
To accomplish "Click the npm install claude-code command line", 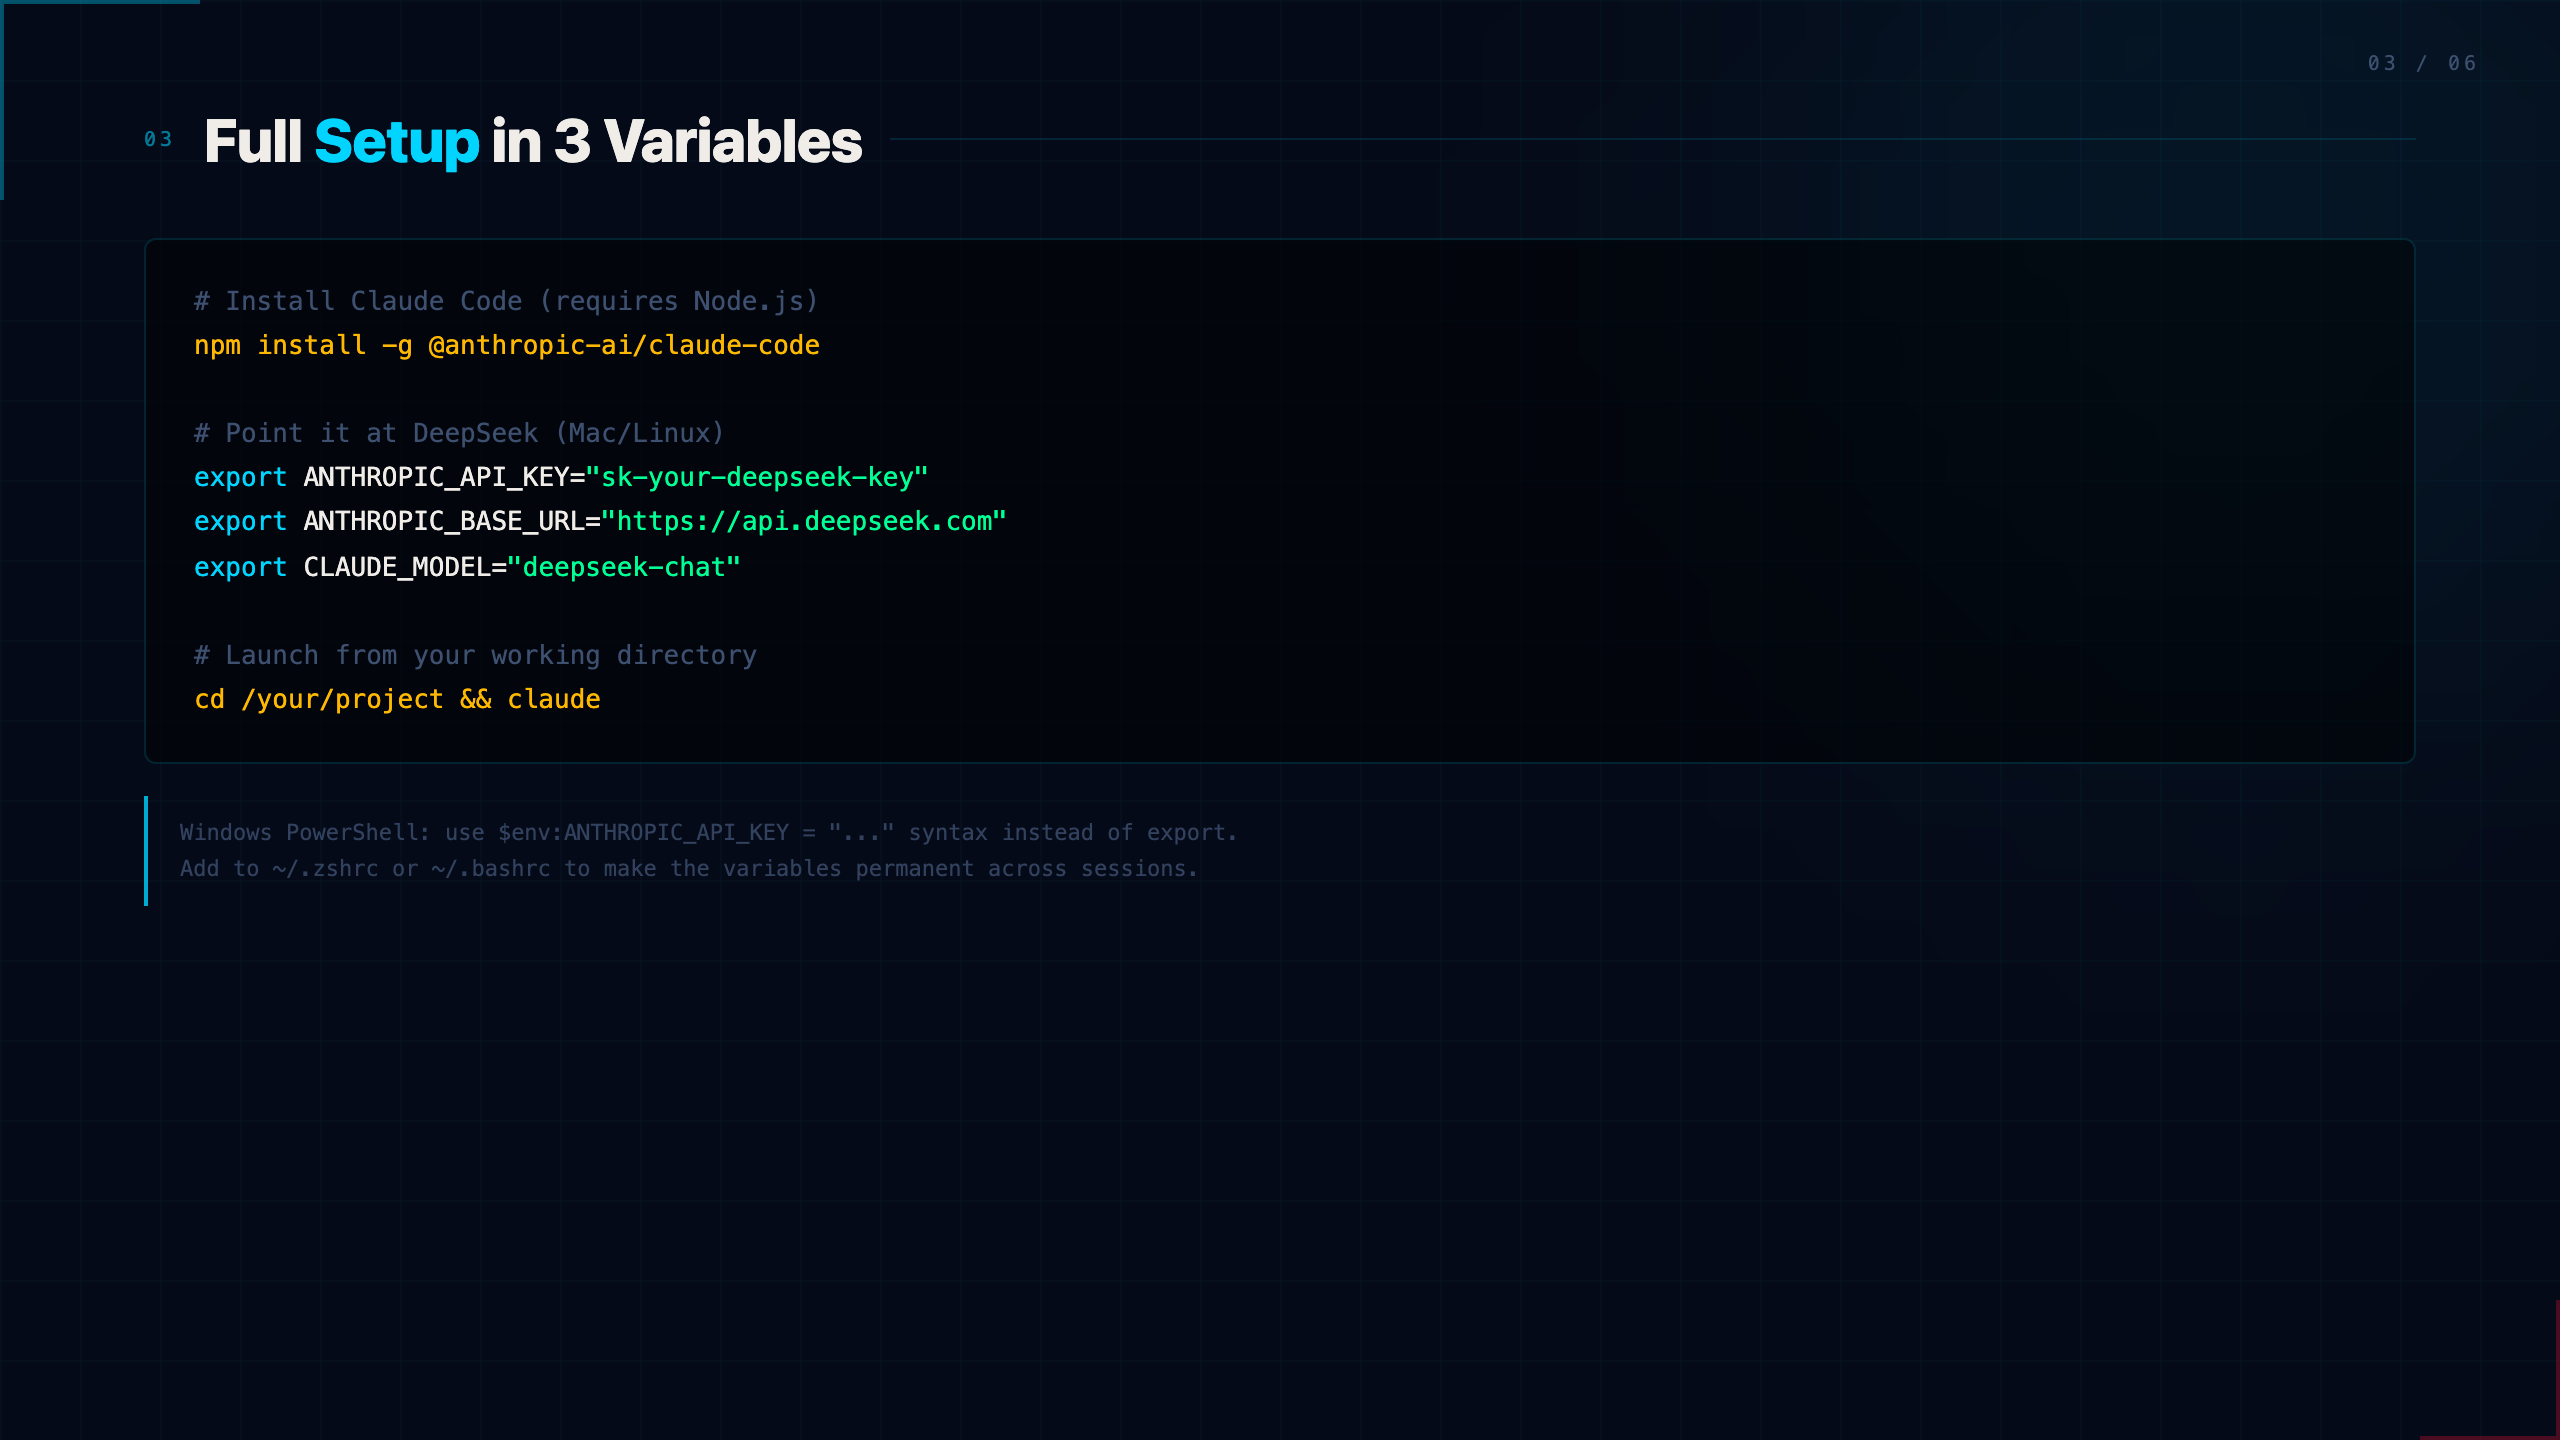I will [x=507, y=345].
